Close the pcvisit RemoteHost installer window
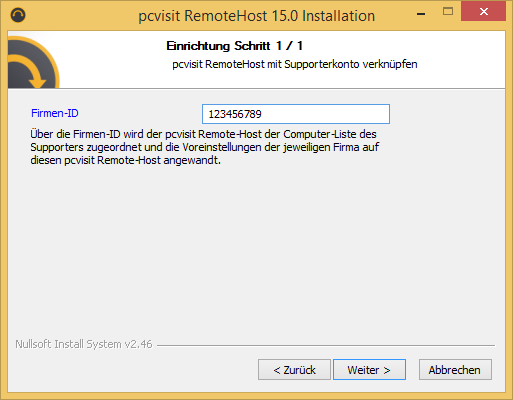 (x=483, y=12)
